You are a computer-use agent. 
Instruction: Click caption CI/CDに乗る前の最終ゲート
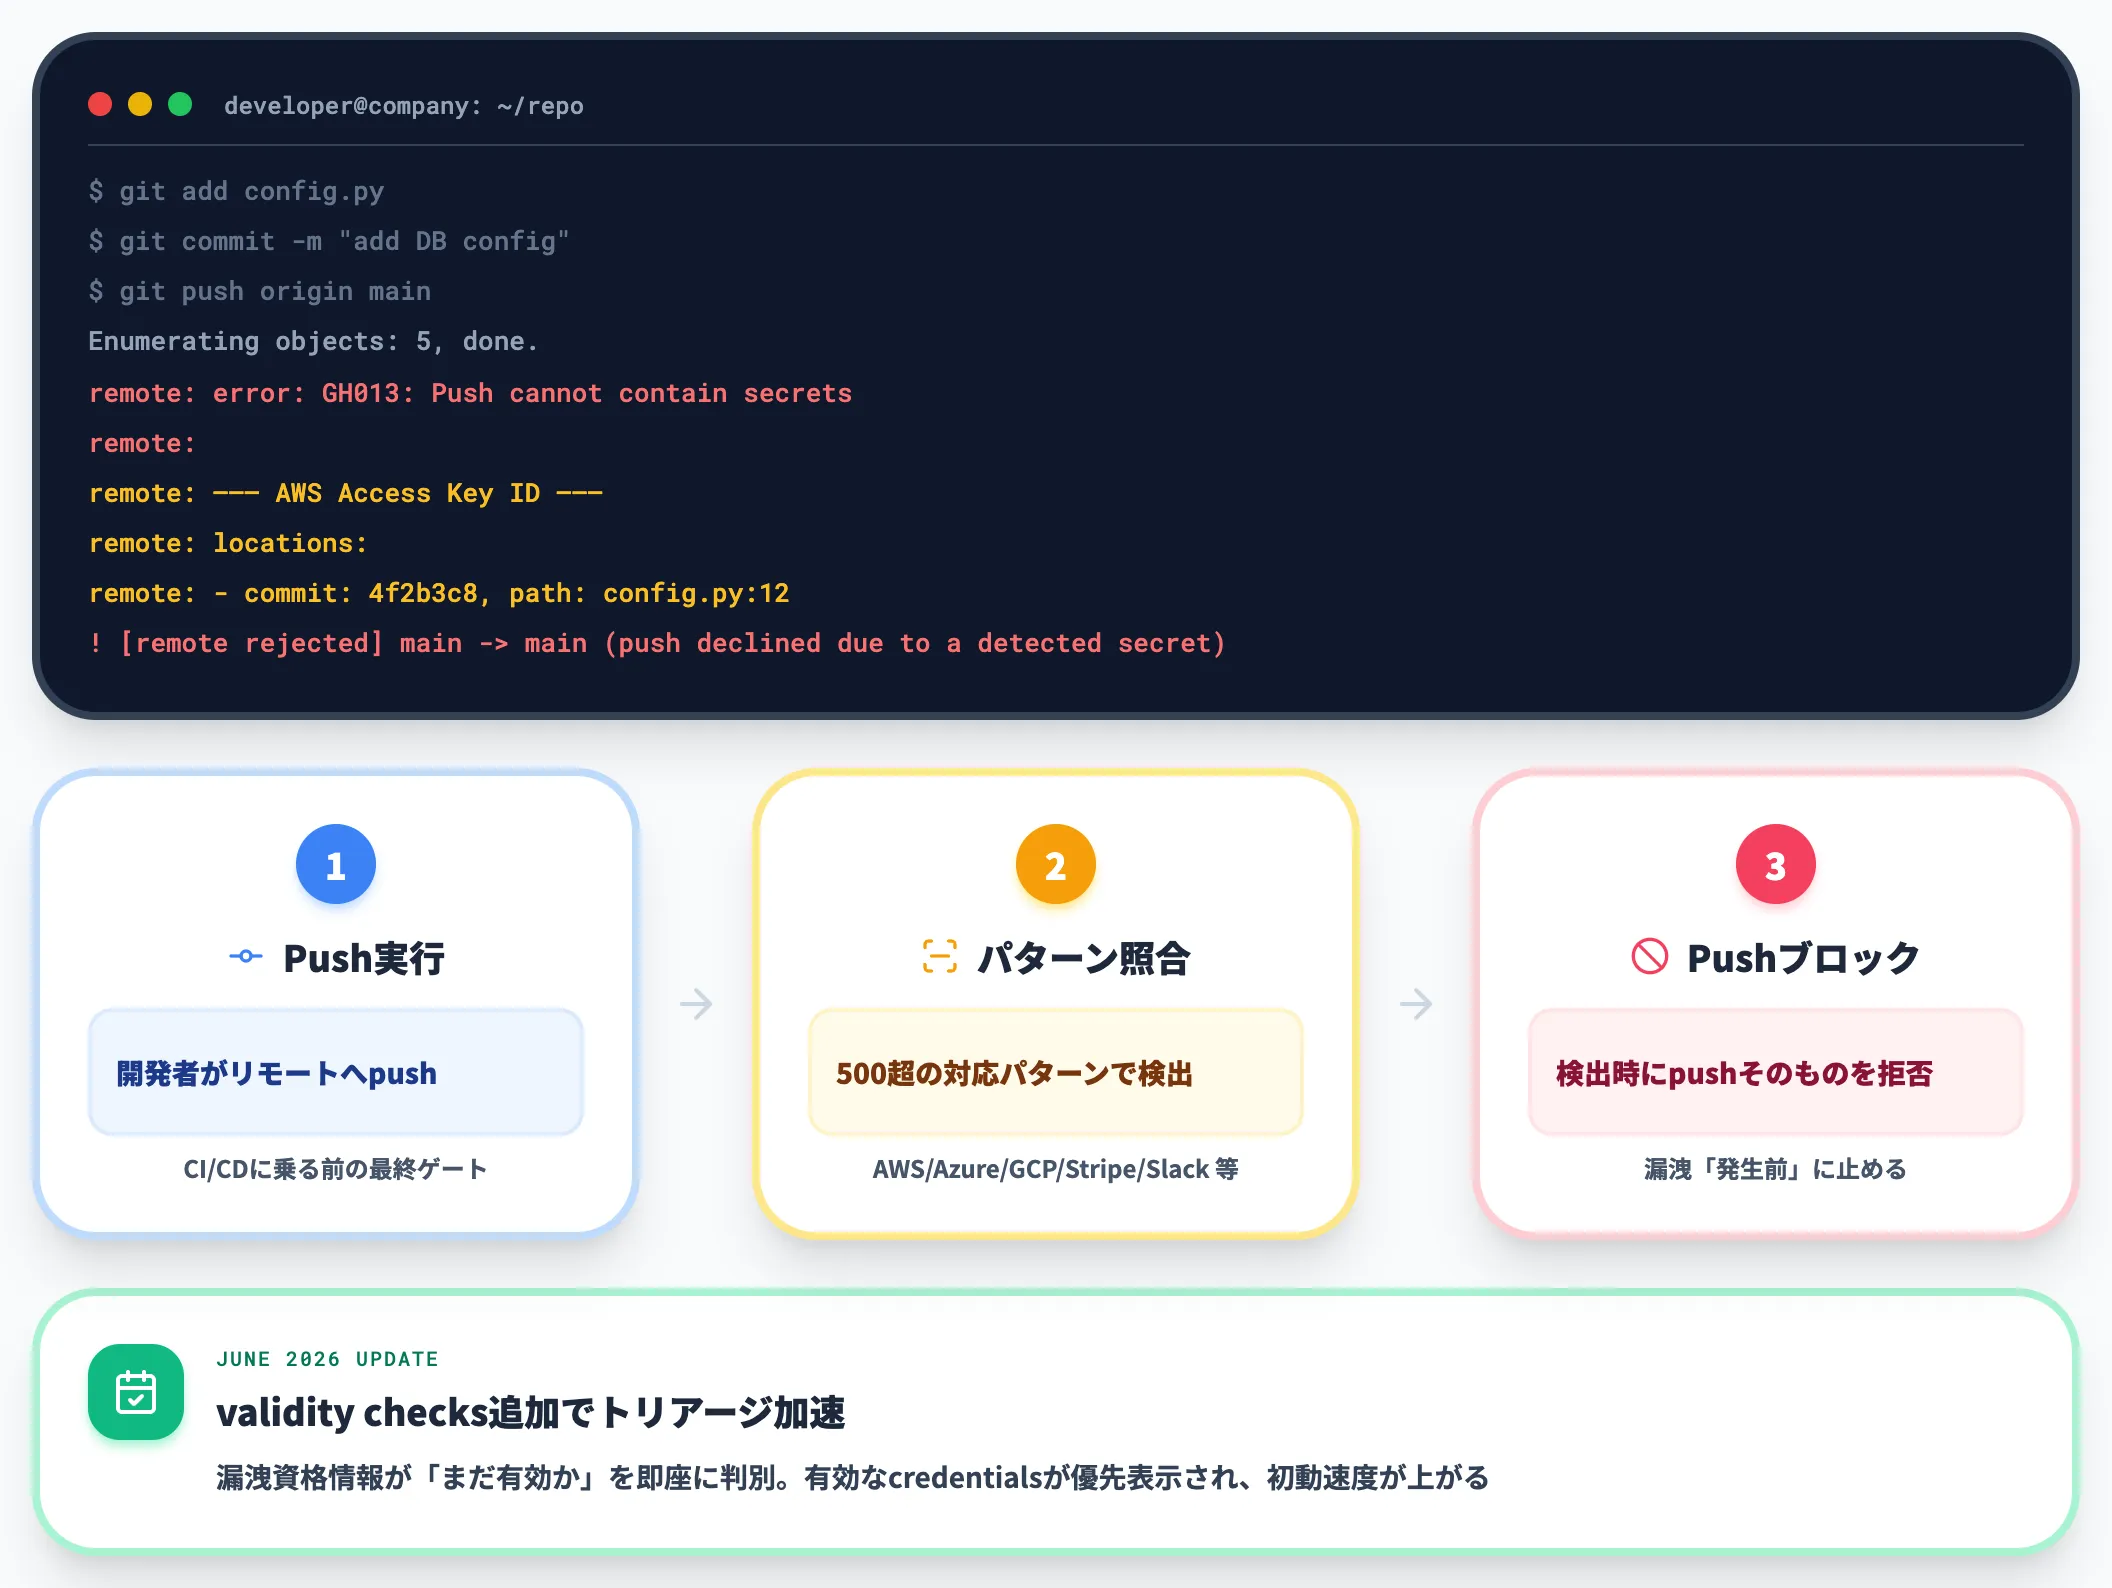tap(336, 1169)
